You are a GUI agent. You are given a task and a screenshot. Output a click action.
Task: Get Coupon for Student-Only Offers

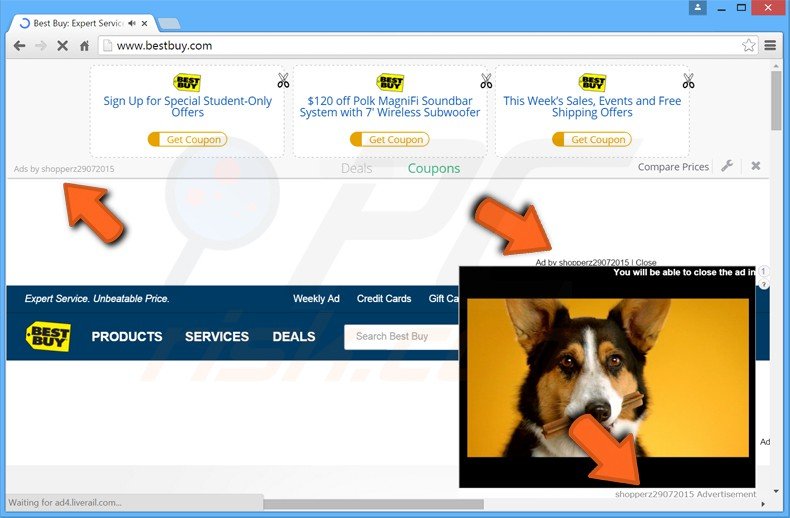(187, 140)
